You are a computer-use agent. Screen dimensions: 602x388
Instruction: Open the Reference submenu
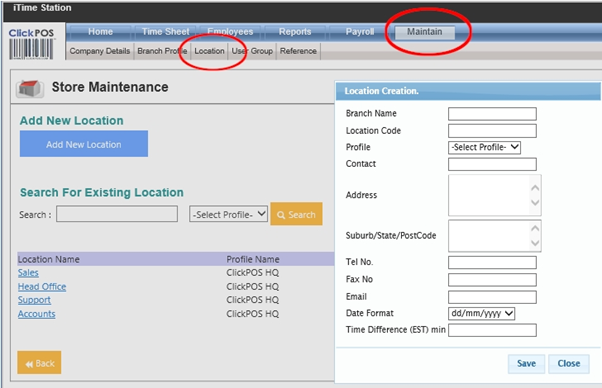click(x=298, y=51)
